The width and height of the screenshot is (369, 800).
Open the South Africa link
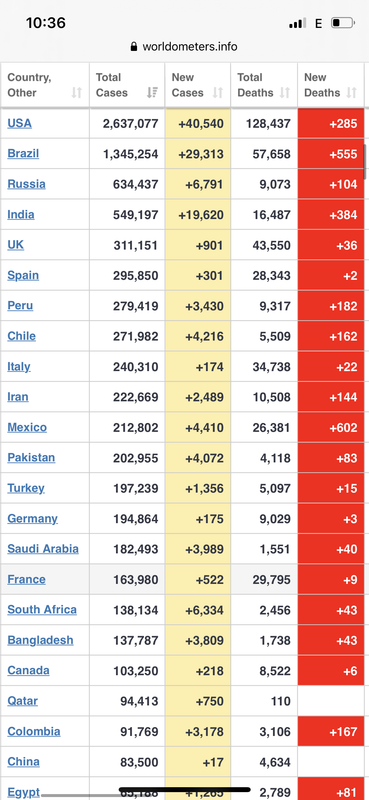click(x=42, y=610)
